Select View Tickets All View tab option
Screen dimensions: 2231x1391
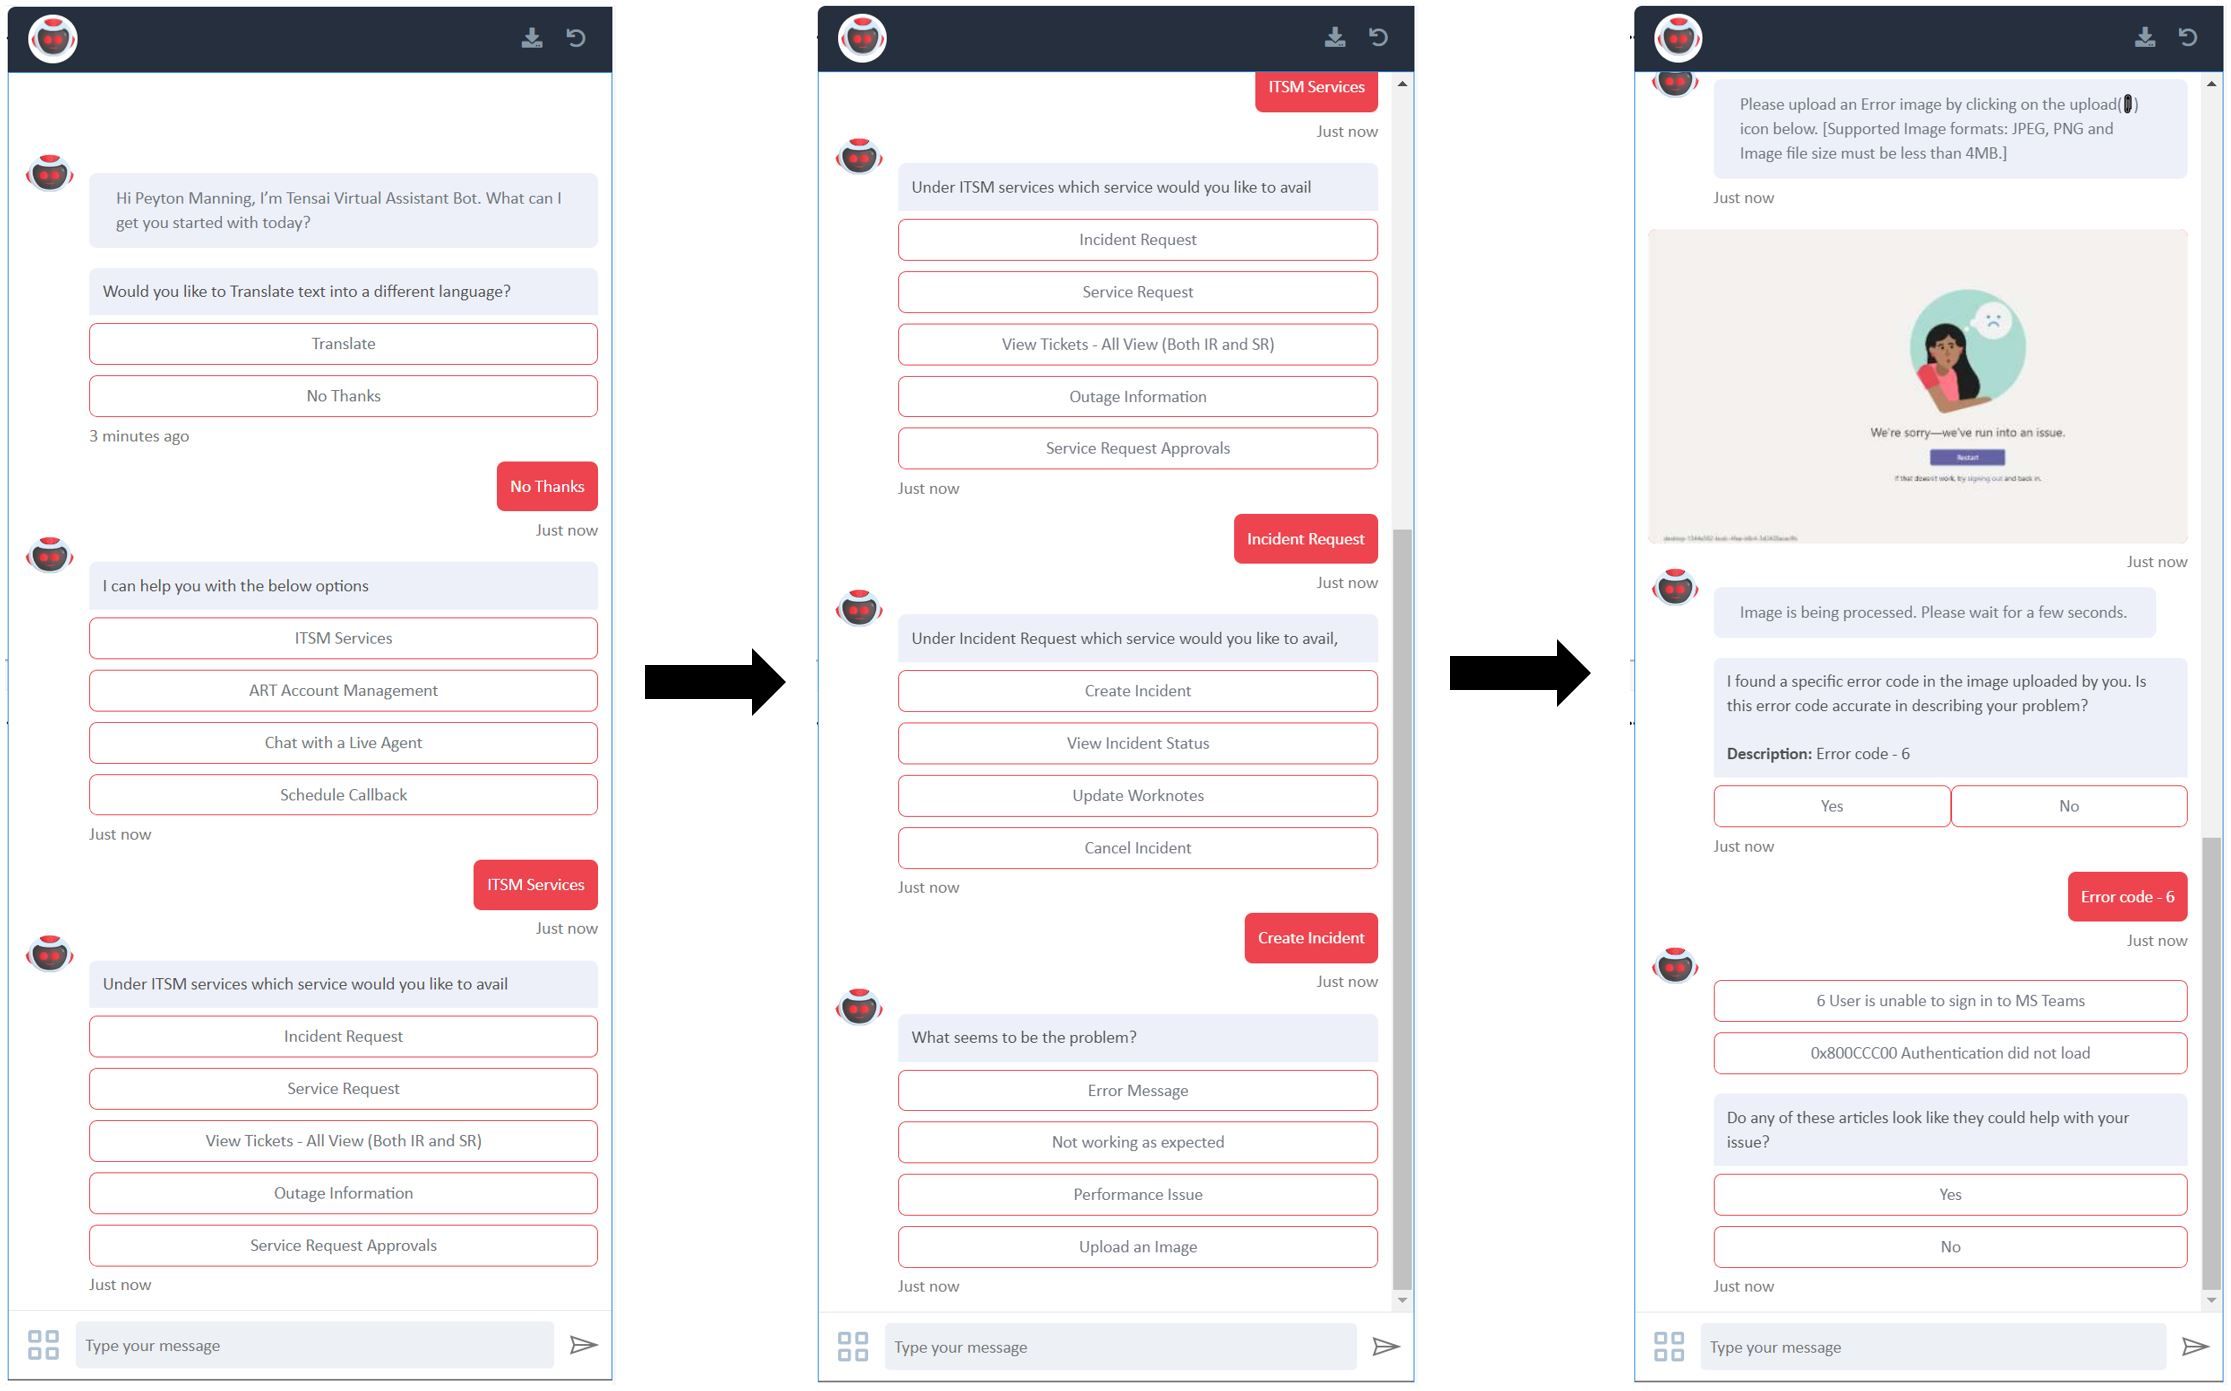point(341,1139)
